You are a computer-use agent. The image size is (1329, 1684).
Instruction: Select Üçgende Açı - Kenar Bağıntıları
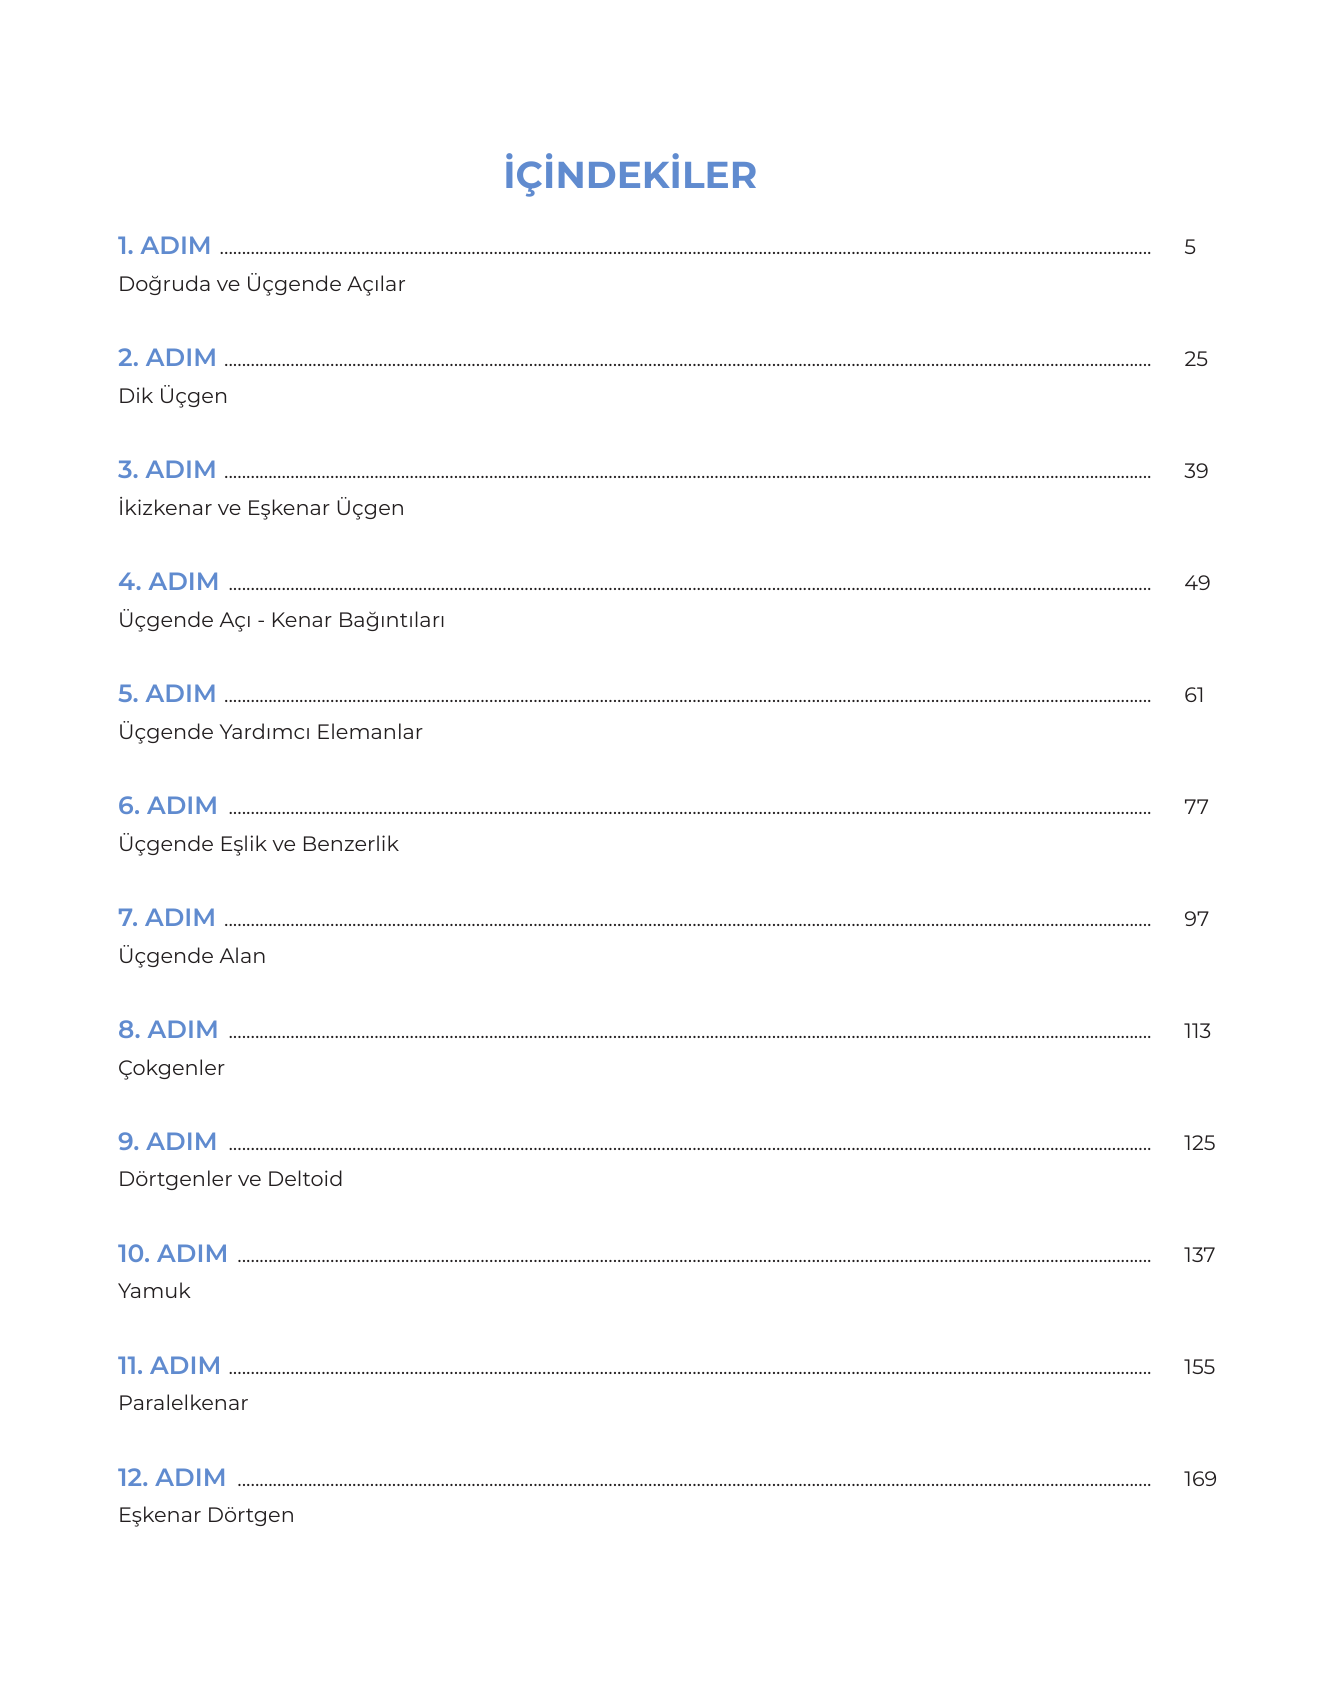[x=281, y=620]
